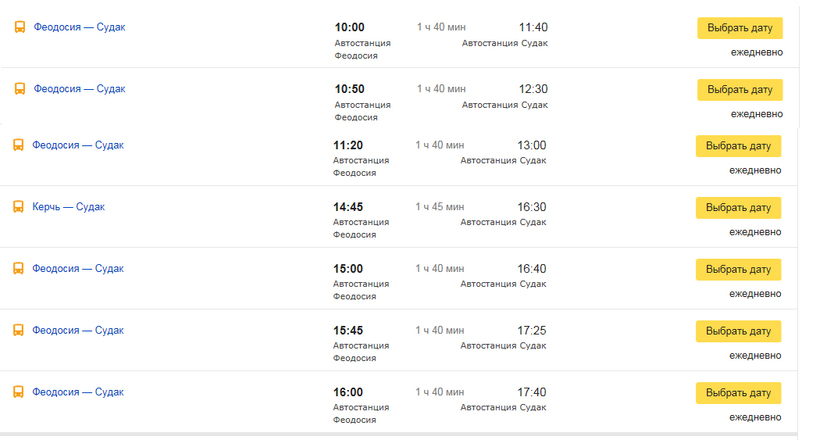
Task: Open the Феодосия — Судак route departing 15:00
Action: tap(77, 268)
